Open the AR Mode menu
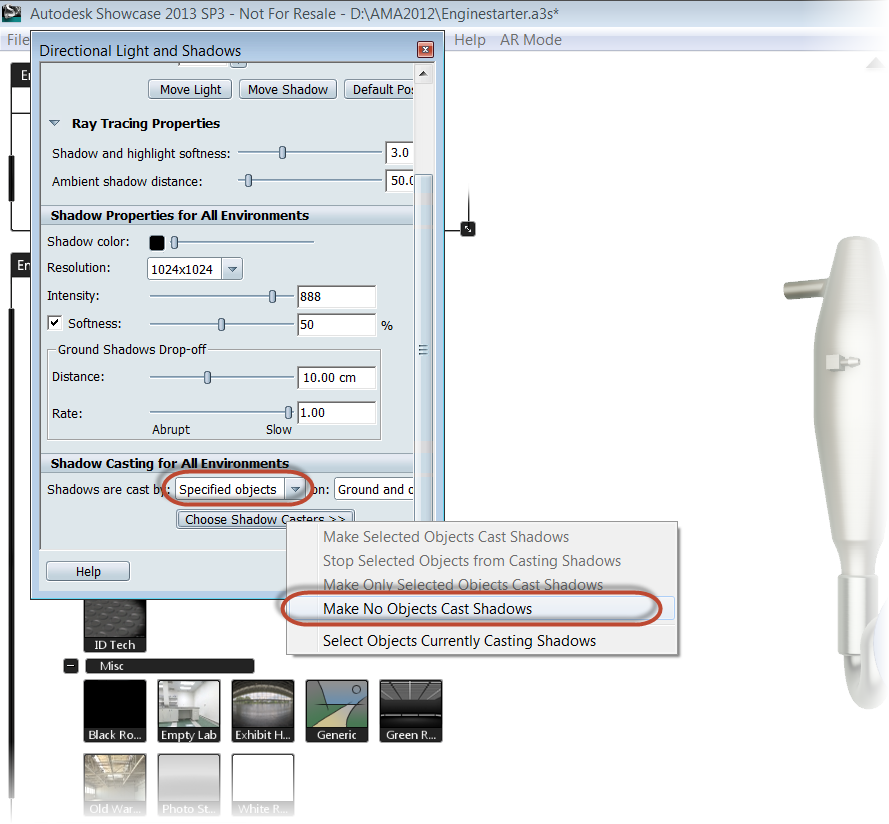 point(531,40)
